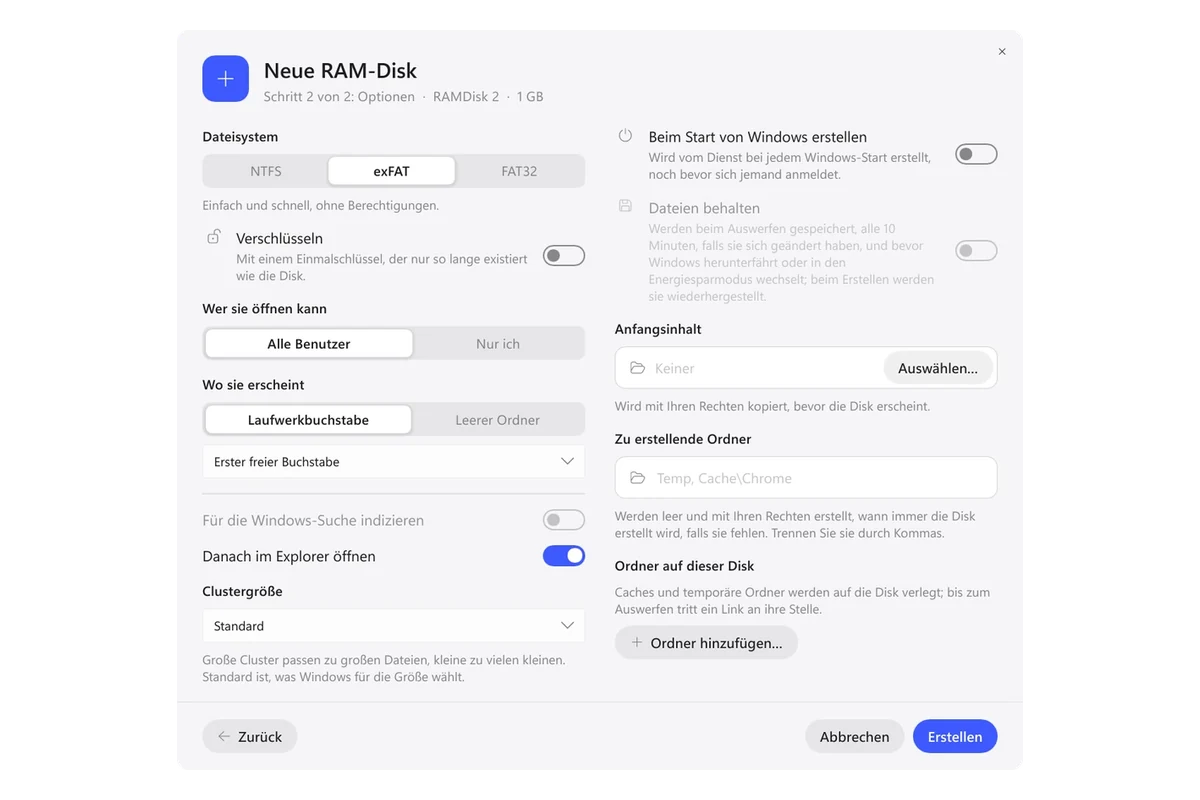
Task: Turn off Danach im Explorer öffnen
Action: (x=564, y=556)
